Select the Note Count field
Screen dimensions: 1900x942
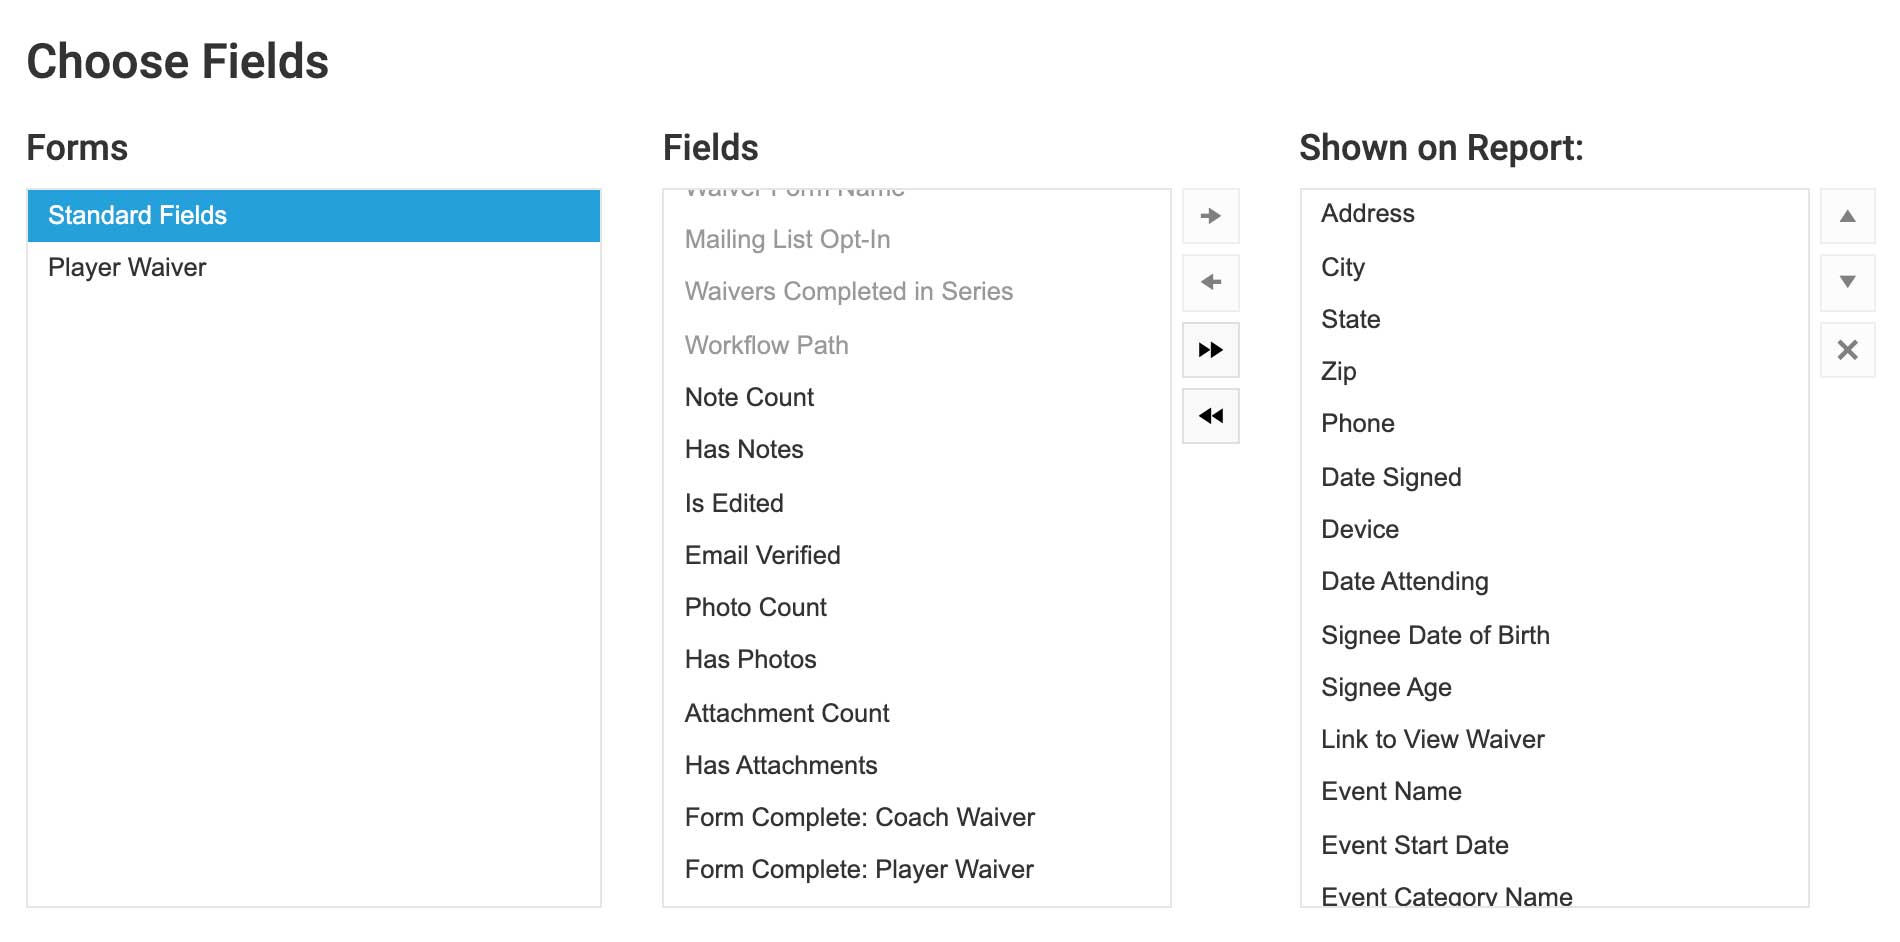(748, 397)
